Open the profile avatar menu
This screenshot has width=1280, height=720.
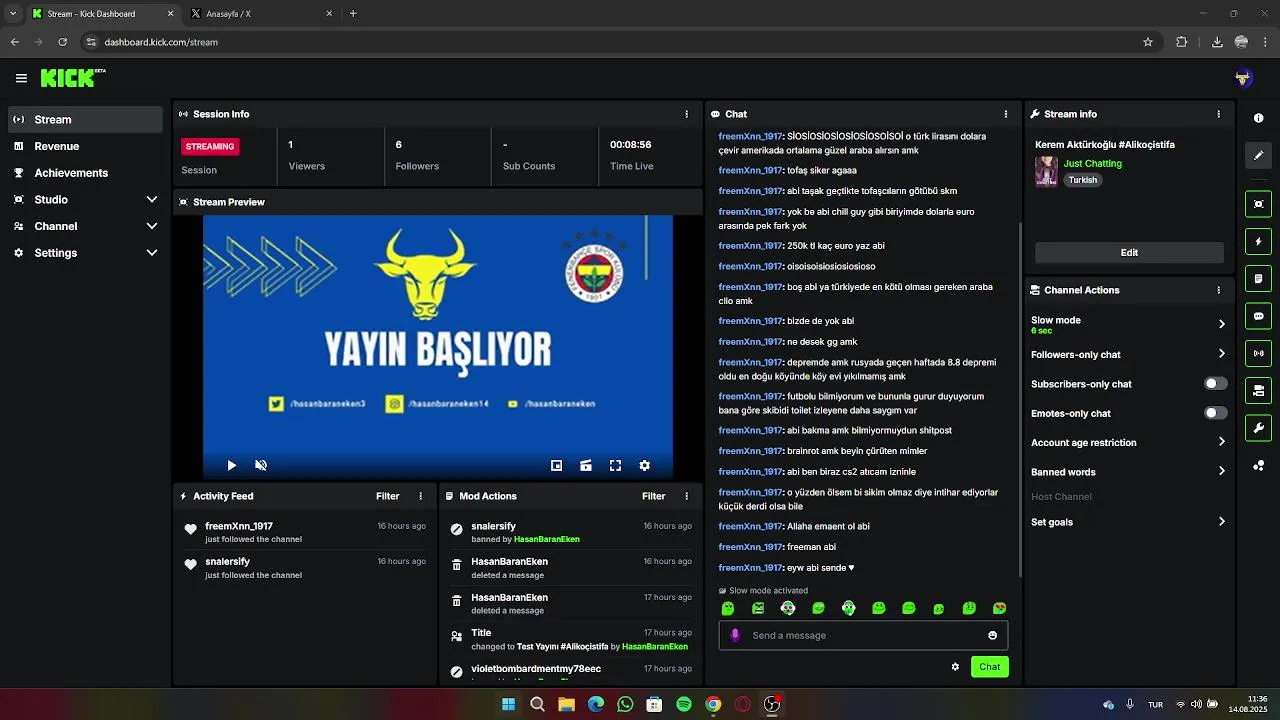tap(1243, 78)
